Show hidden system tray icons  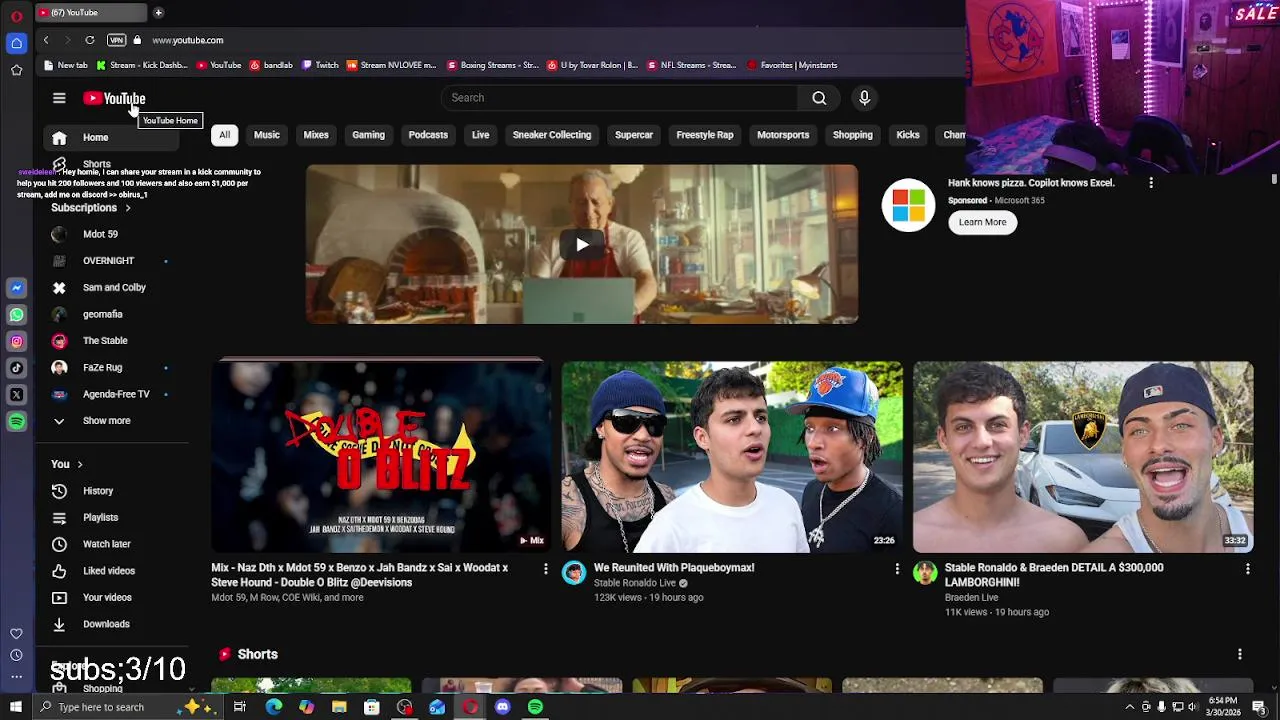pos(1130,707)
